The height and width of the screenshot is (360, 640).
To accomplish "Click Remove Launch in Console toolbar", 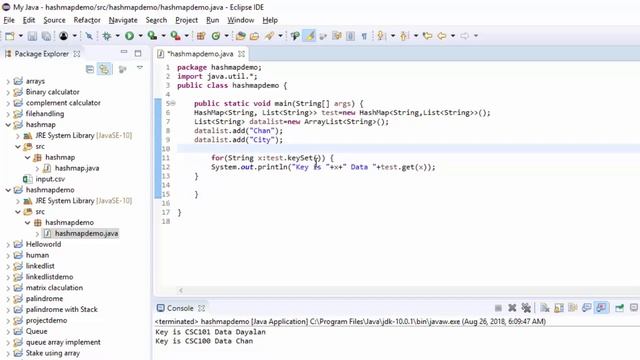I will click(x=512, y=308).
